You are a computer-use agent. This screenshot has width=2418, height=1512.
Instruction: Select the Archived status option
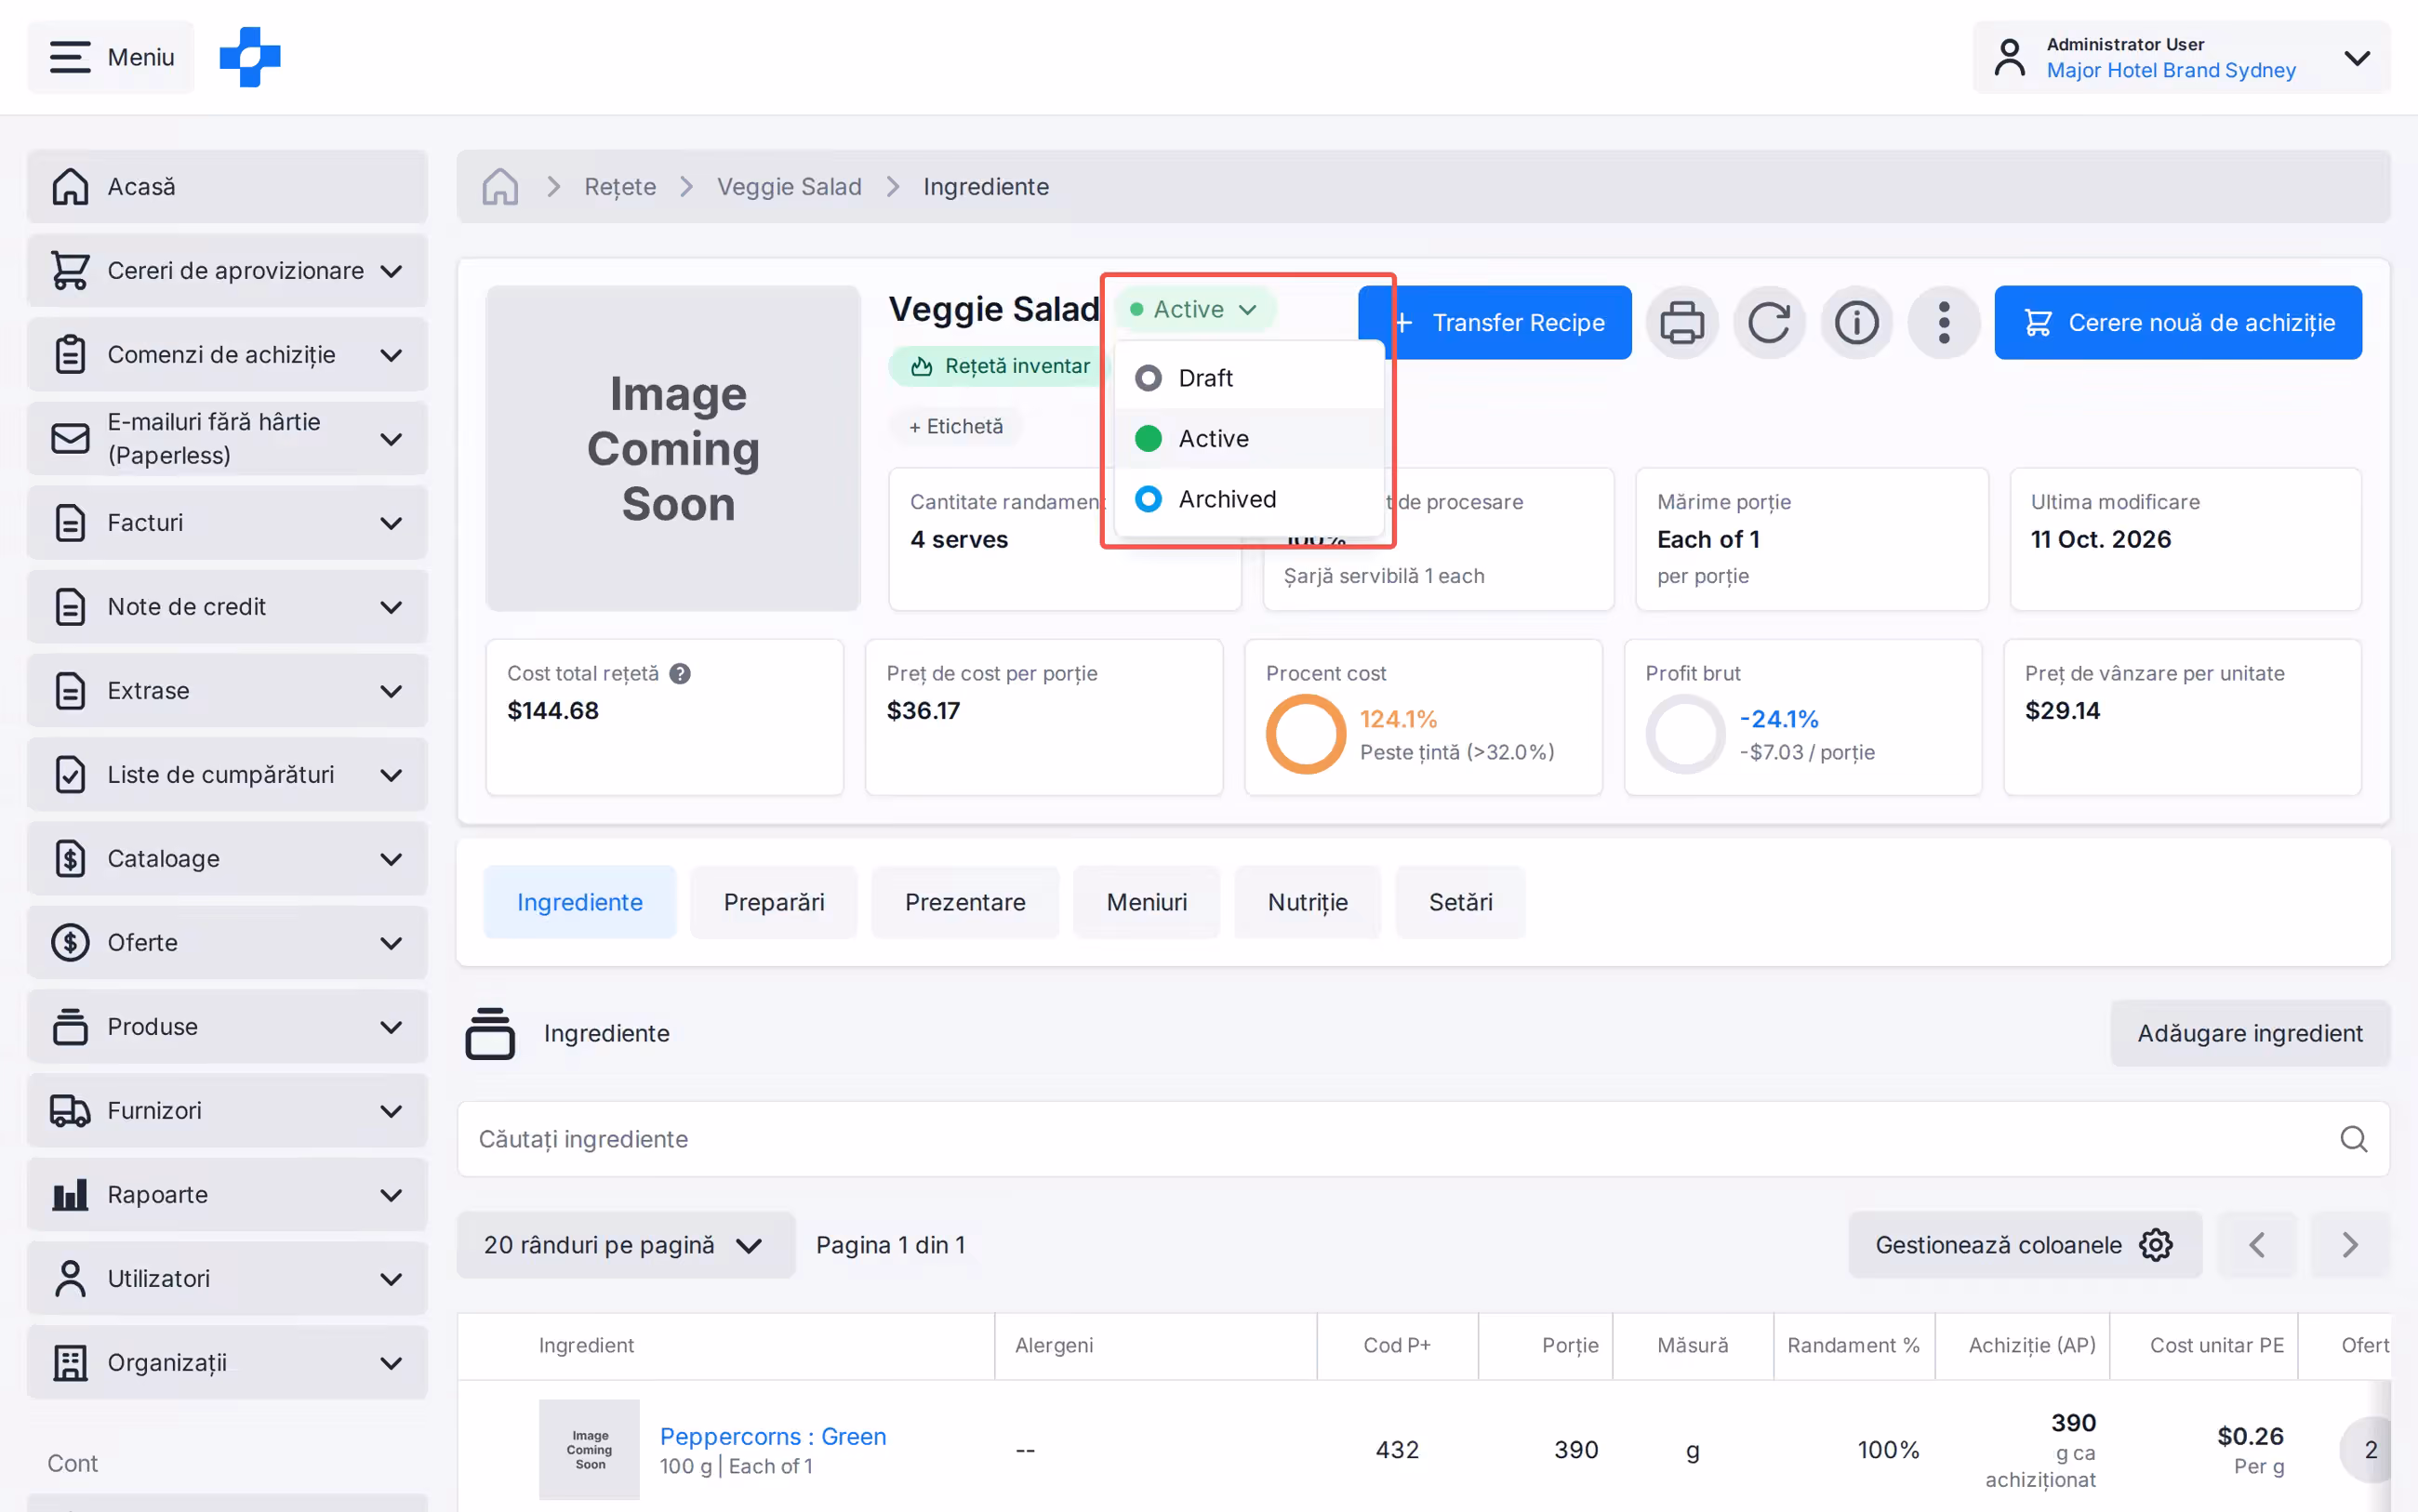point(1249,499)
